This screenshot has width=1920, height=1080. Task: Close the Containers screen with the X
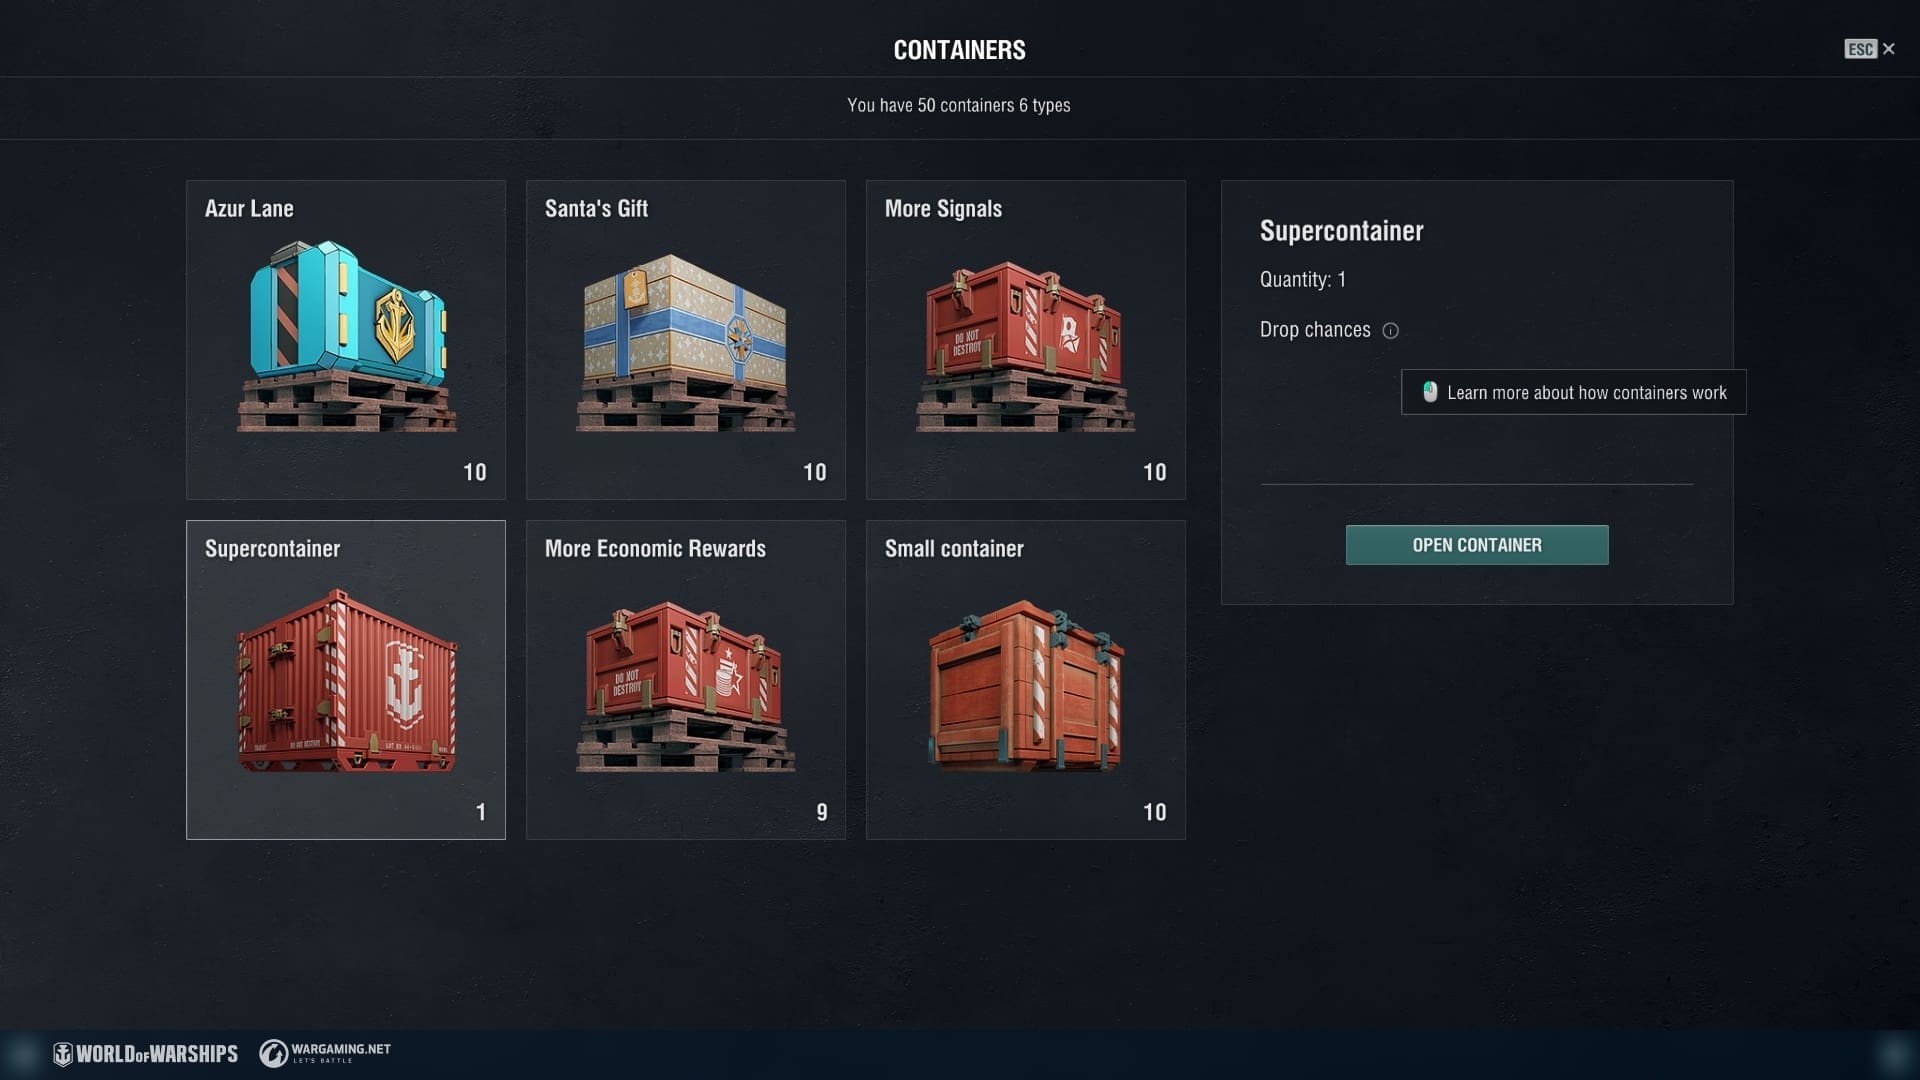point(1889,49)
